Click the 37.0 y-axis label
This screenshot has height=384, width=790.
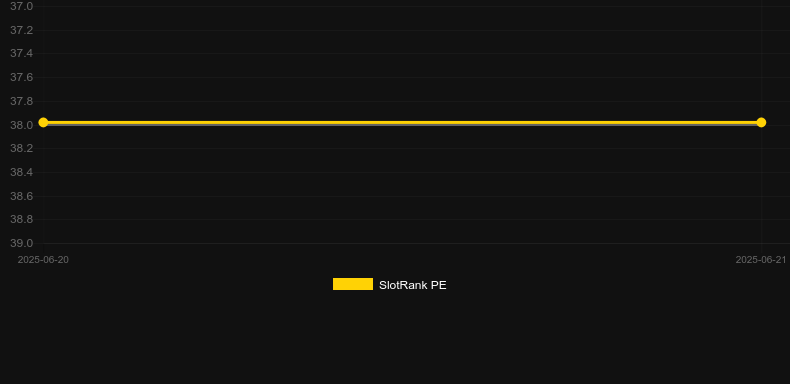click(x=22, y=6)
